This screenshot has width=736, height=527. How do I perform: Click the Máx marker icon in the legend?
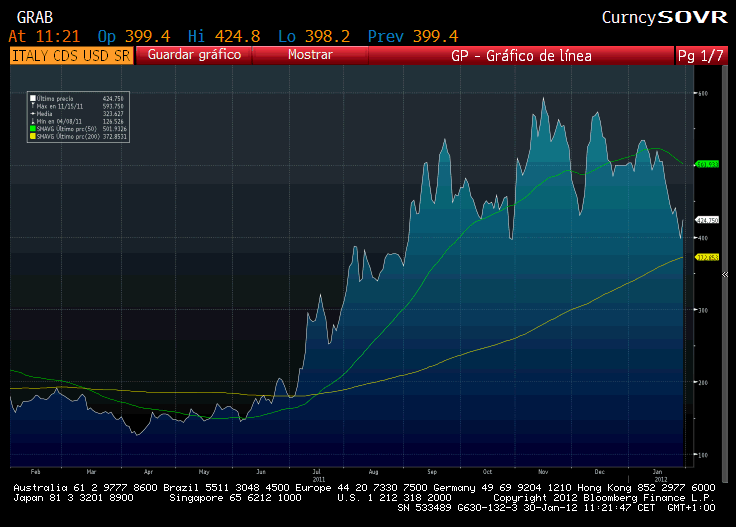[x=33, y=106]
